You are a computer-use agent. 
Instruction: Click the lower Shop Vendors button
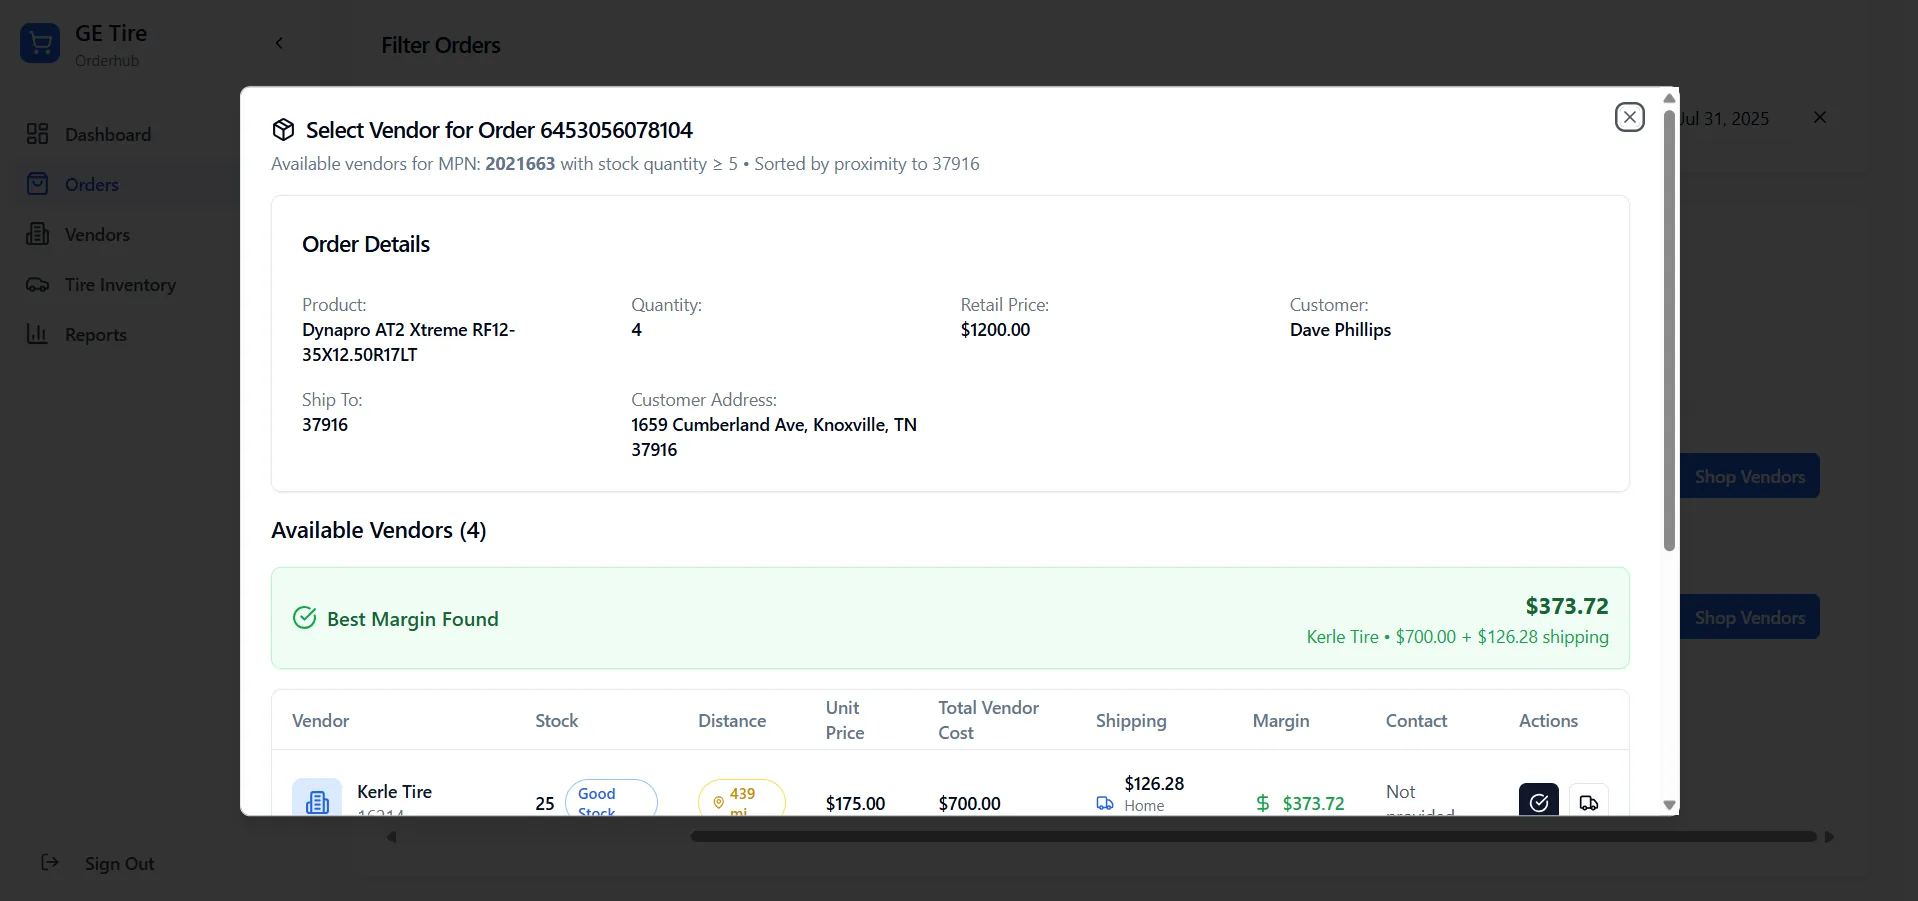click(x=1750, y=617)
